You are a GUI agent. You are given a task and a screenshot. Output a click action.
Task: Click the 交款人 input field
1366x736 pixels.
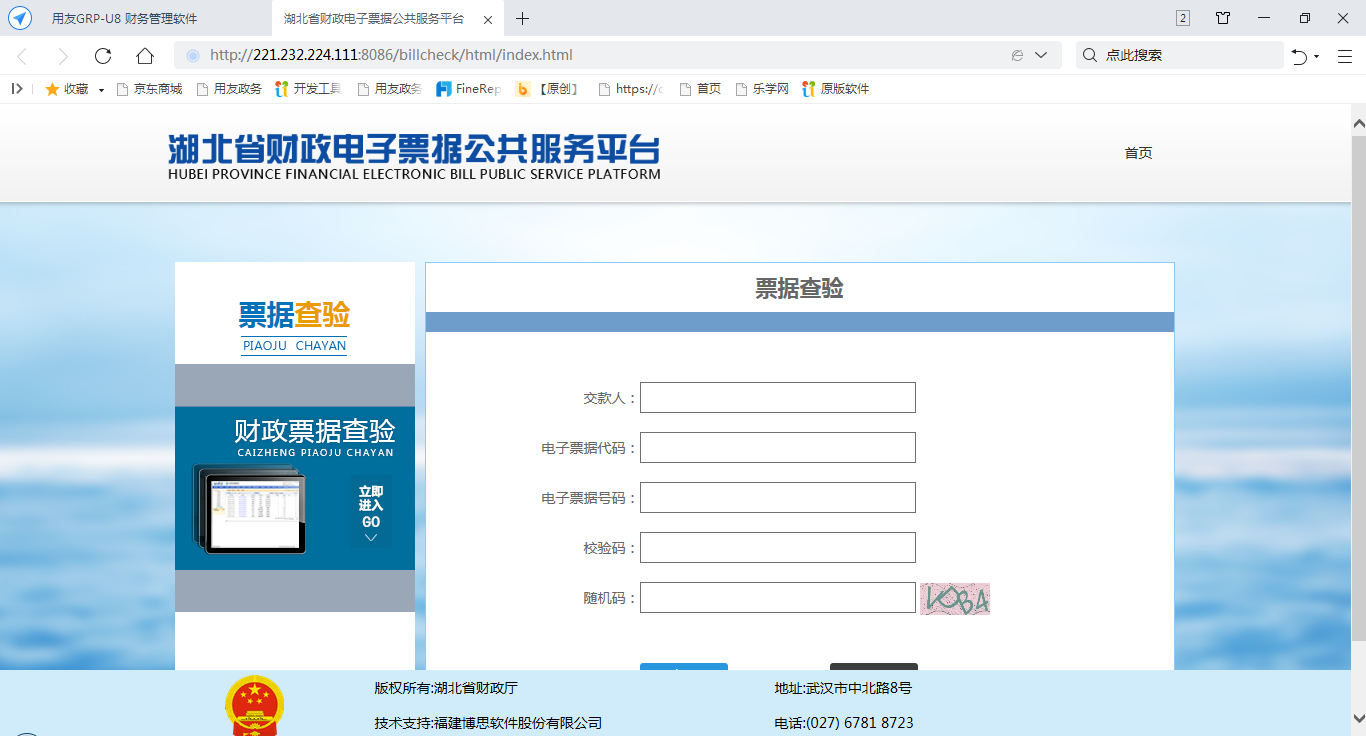777,397
